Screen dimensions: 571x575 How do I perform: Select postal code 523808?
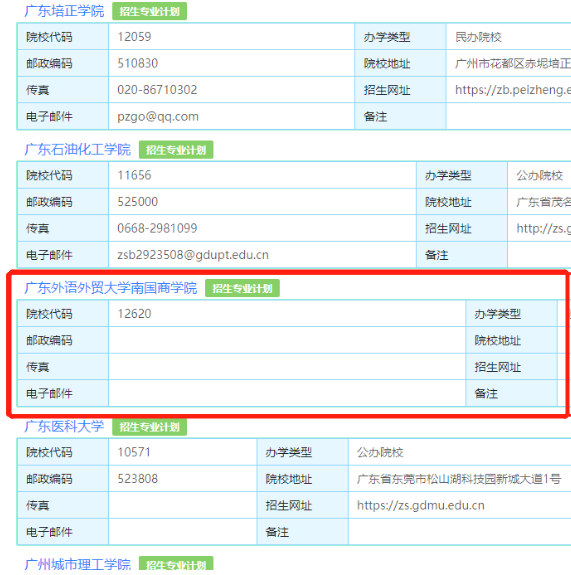click(x=138, y=479)
